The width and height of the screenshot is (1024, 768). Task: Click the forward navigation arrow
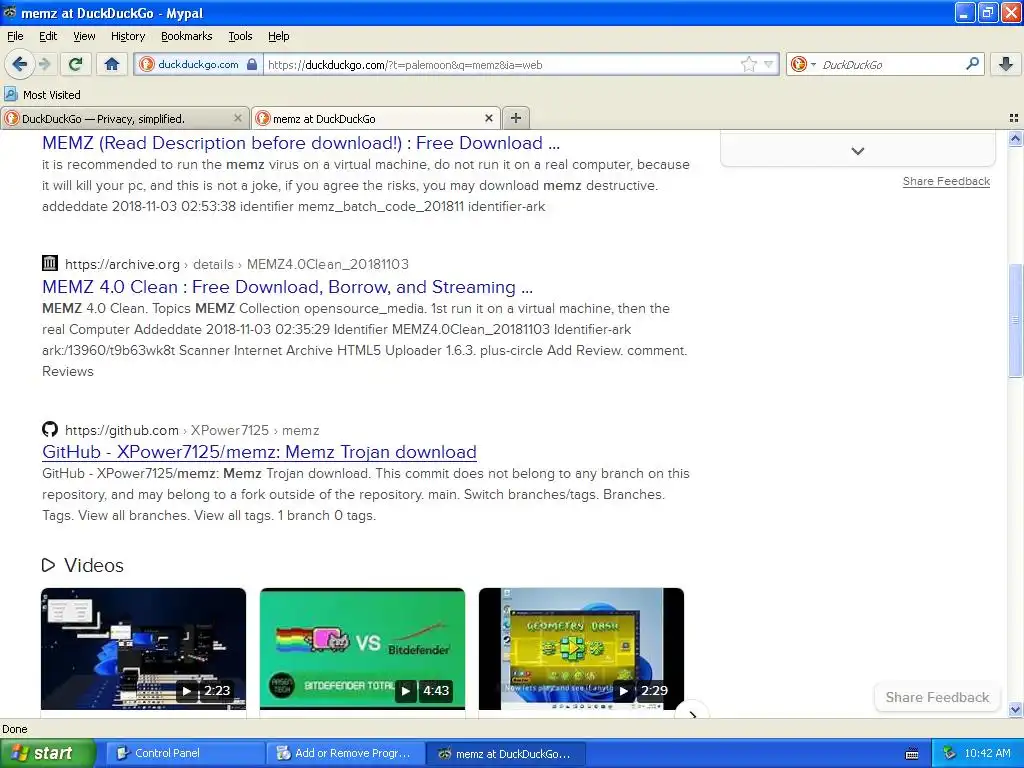[44, 64]
